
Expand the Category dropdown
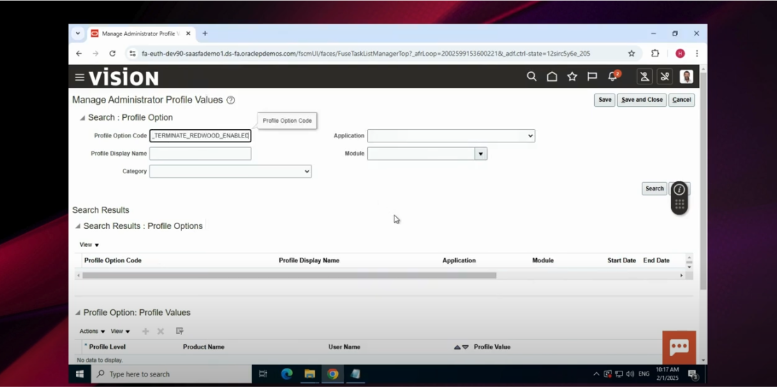pyautogui.click(x=230, y=171)
